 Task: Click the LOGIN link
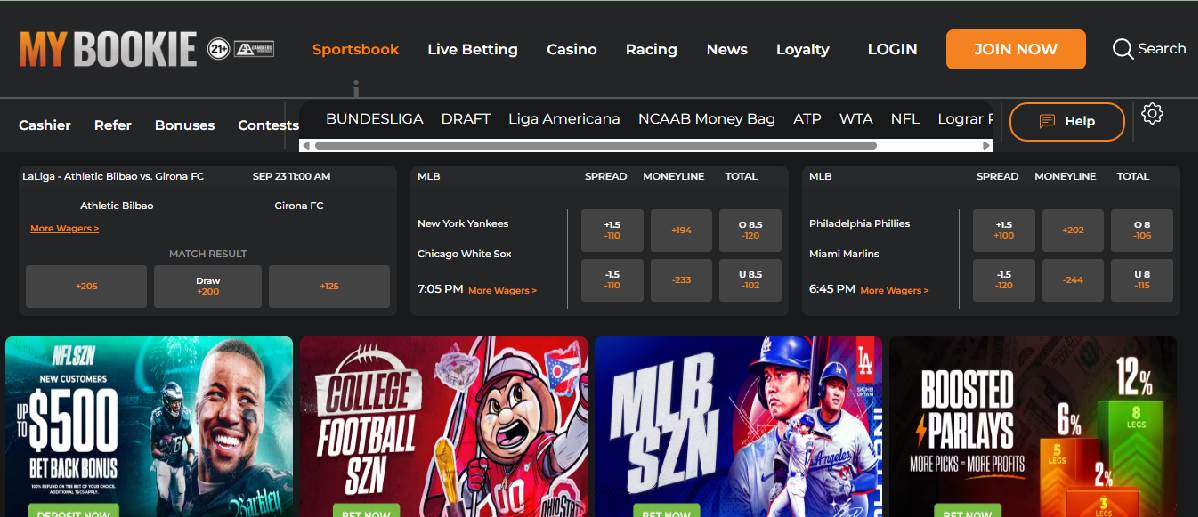pyautogui.click(x=892, y=49)
